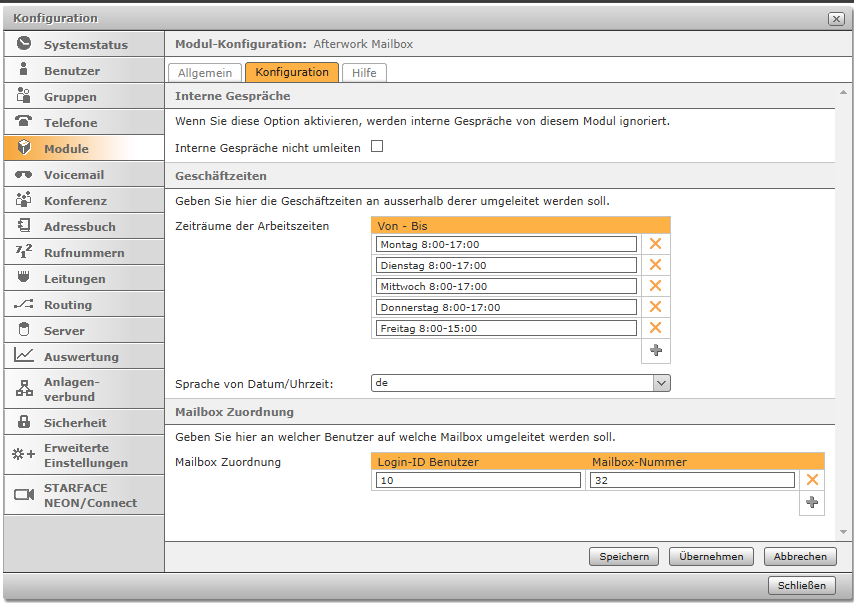Enable Interne Gespräche nicht umleiten checkbox
Screen dimensions: 854x603
point(377,147)
